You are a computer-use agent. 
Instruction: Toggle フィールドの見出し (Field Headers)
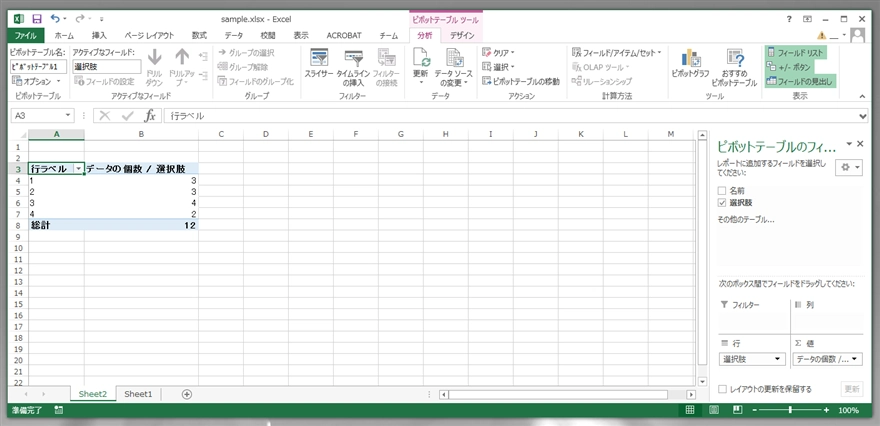799,81
